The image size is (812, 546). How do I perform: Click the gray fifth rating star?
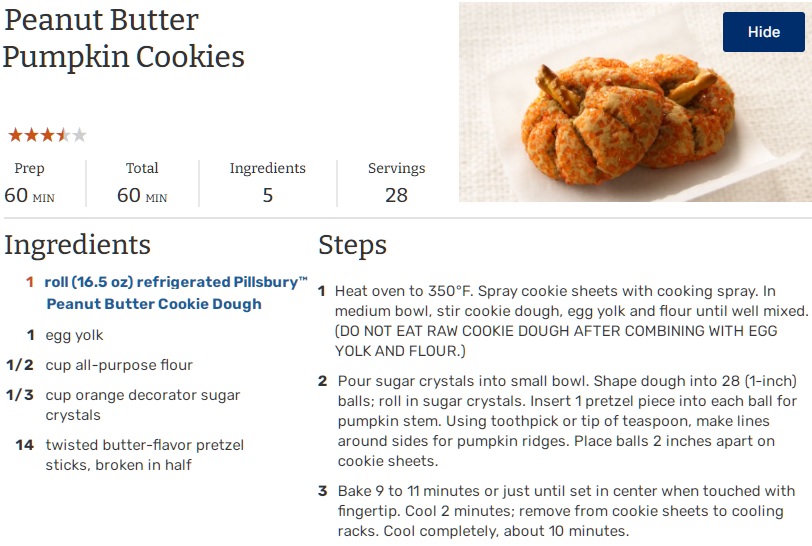tap(79, 135)
